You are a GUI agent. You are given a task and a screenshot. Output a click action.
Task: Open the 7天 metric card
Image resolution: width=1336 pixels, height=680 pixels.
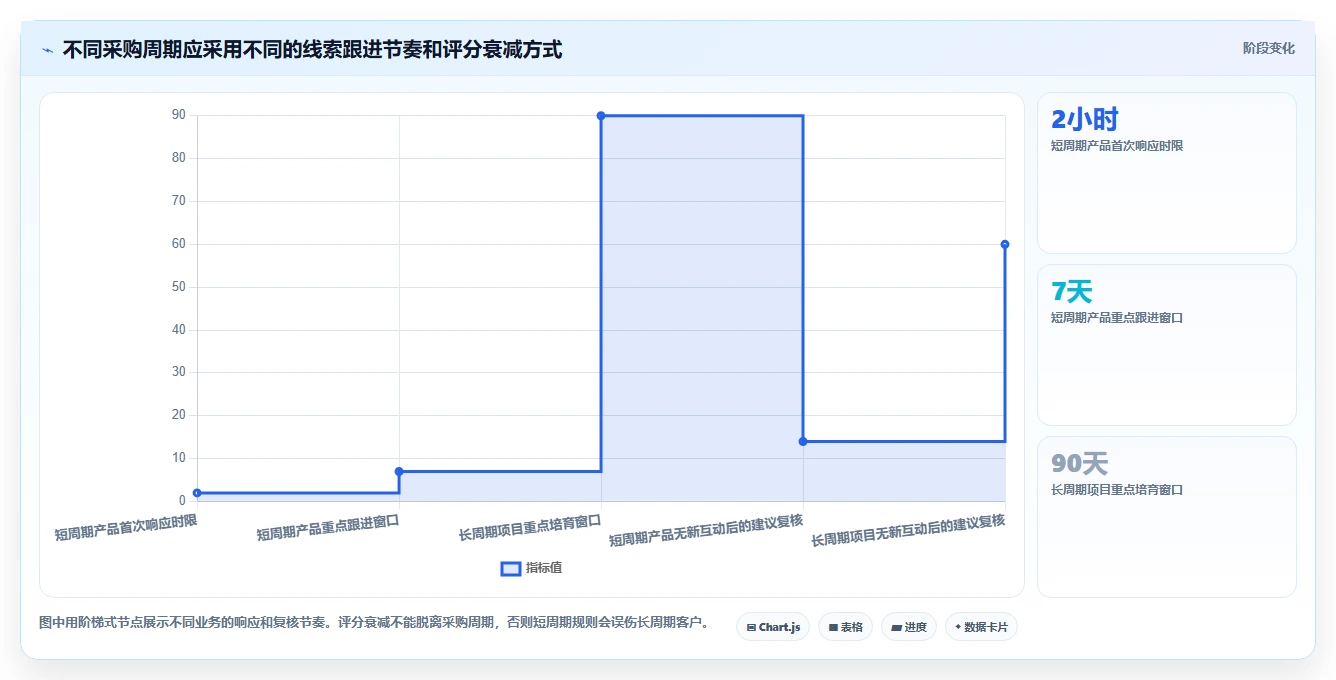(1167, 345)
